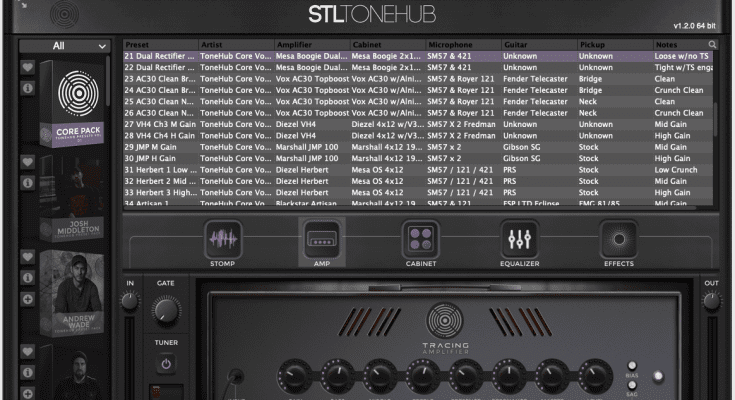
Task: Show info for the Core Pack
Action: (x=28, y=88)
